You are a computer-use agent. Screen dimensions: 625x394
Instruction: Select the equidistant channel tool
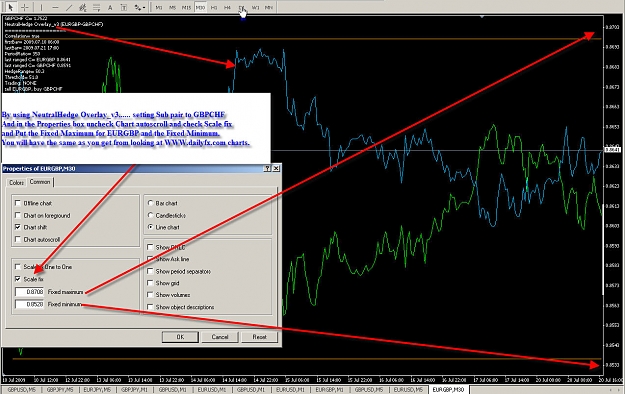coord(83,7)
